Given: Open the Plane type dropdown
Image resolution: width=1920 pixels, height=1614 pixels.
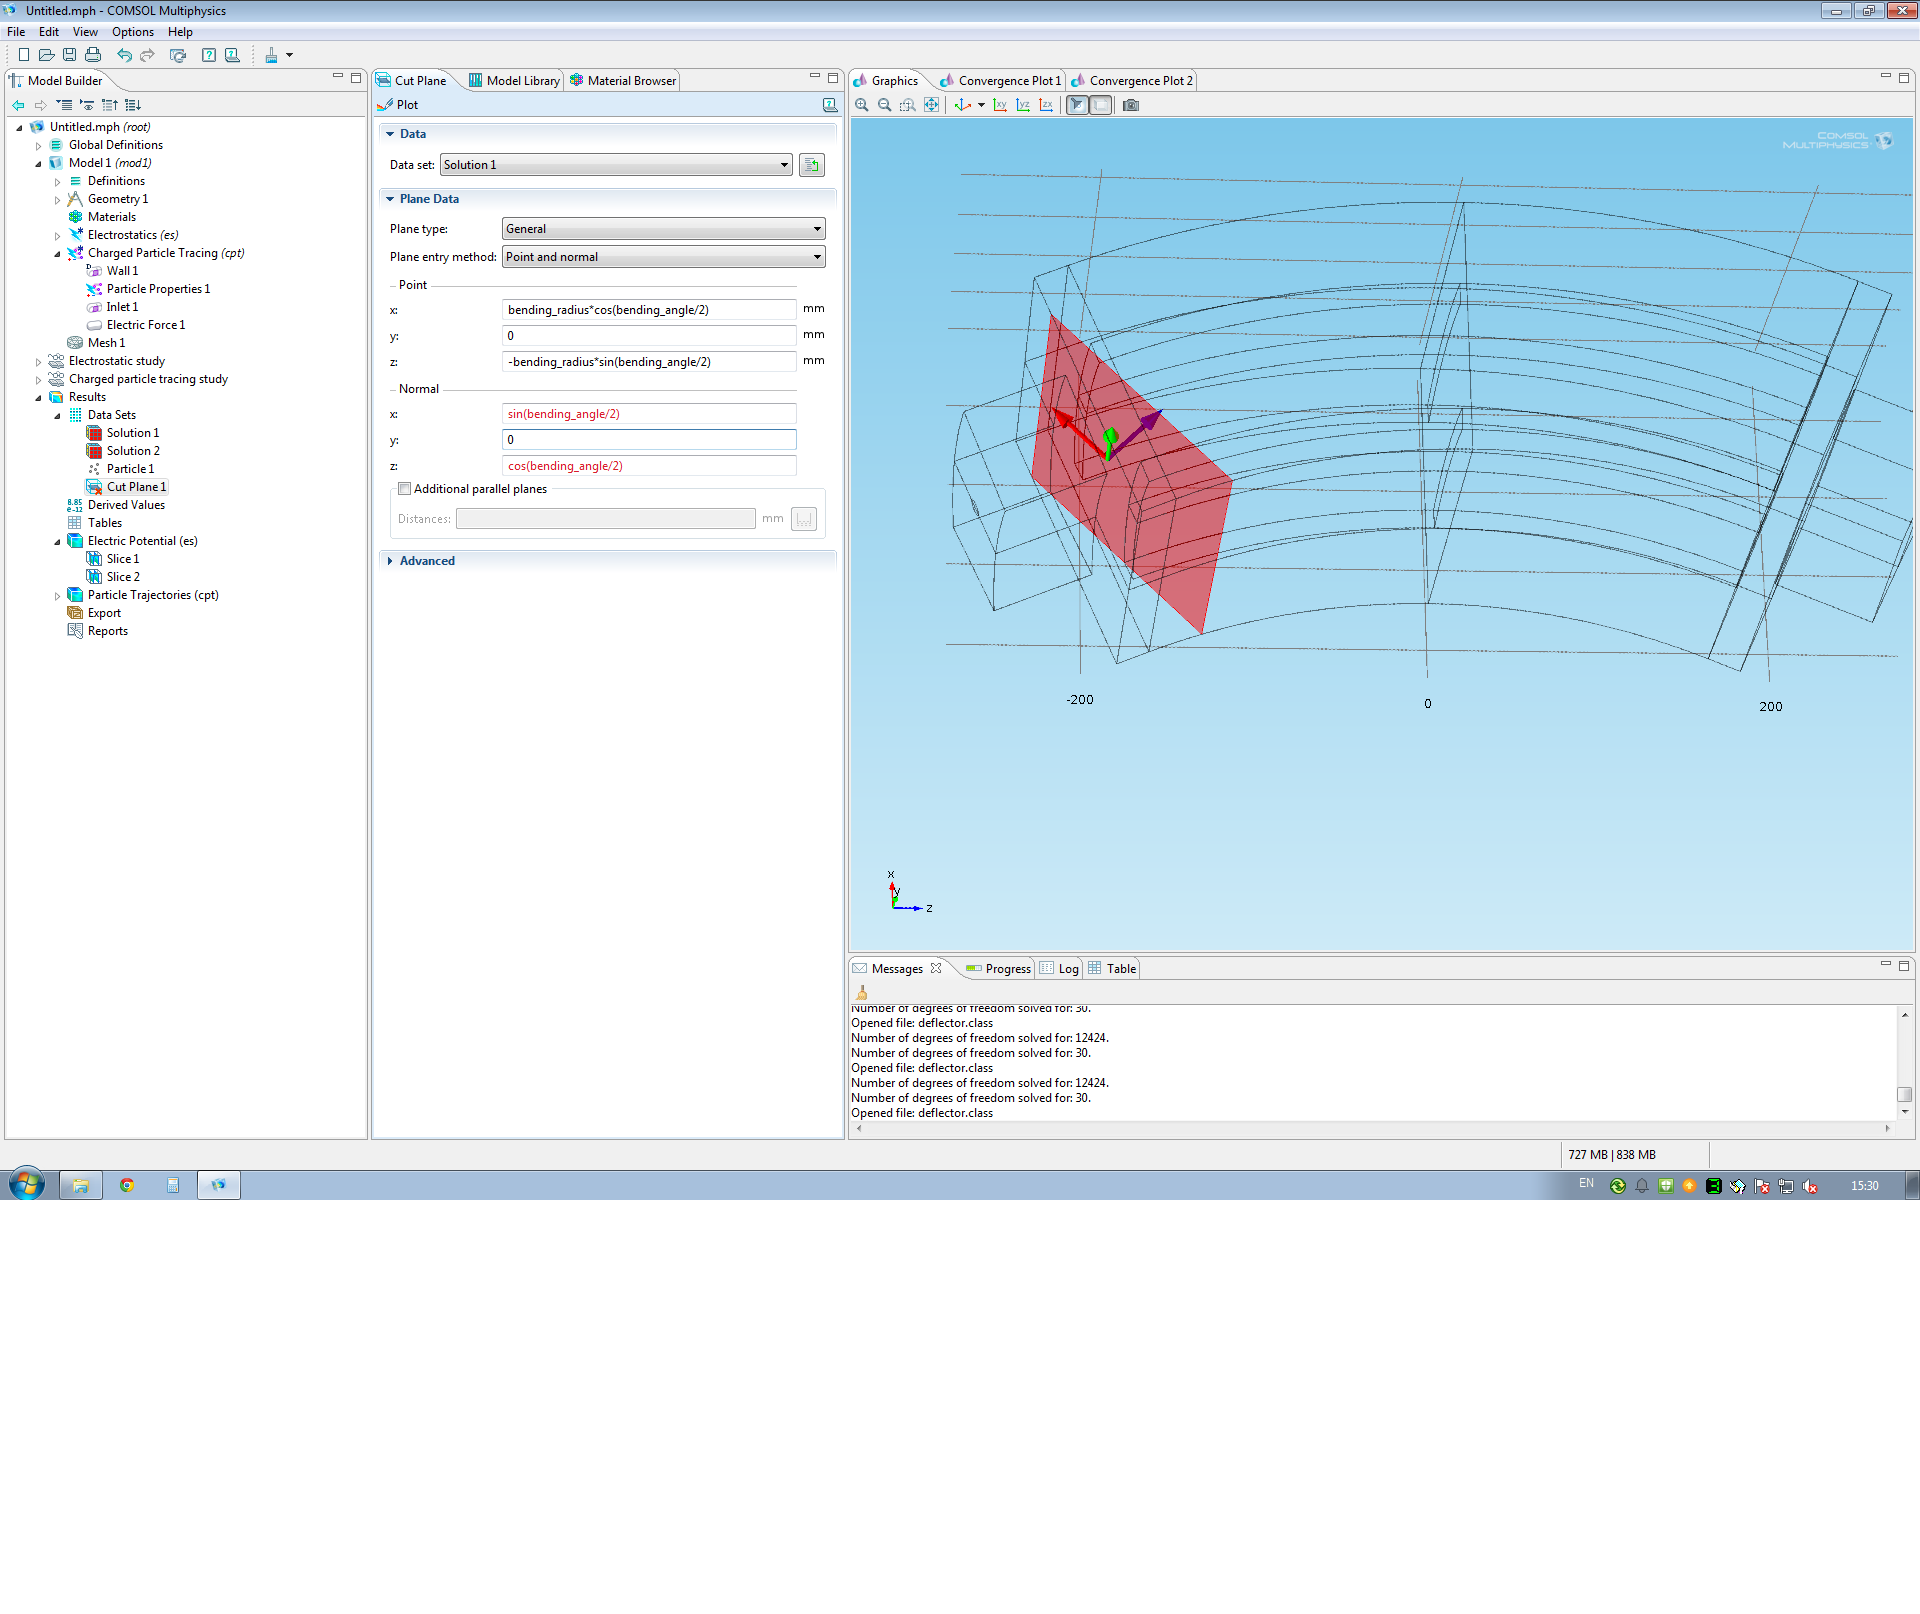Looking at the screenshot, I should (663, 229).
